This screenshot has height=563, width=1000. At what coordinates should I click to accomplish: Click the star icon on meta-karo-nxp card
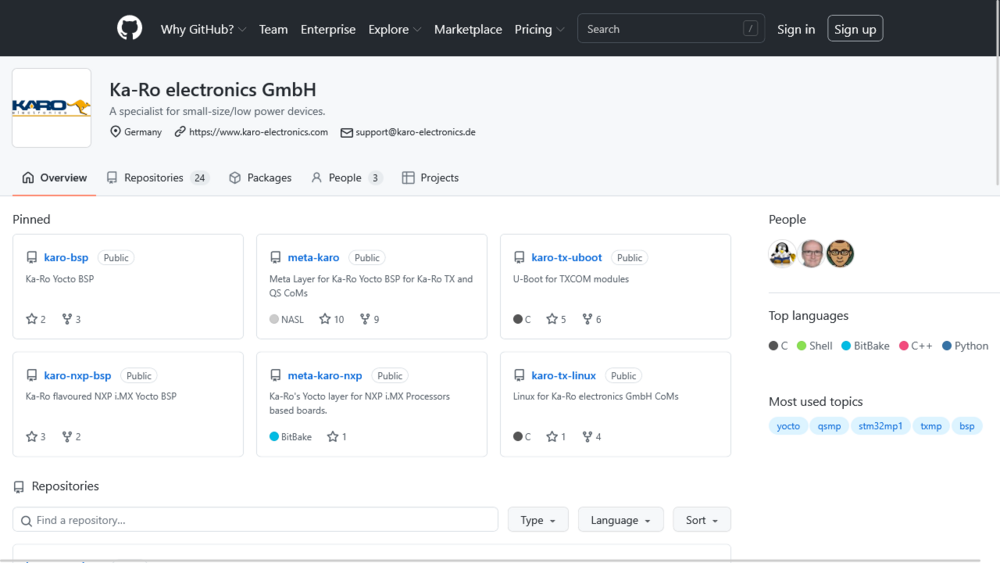tap(332, 436)
